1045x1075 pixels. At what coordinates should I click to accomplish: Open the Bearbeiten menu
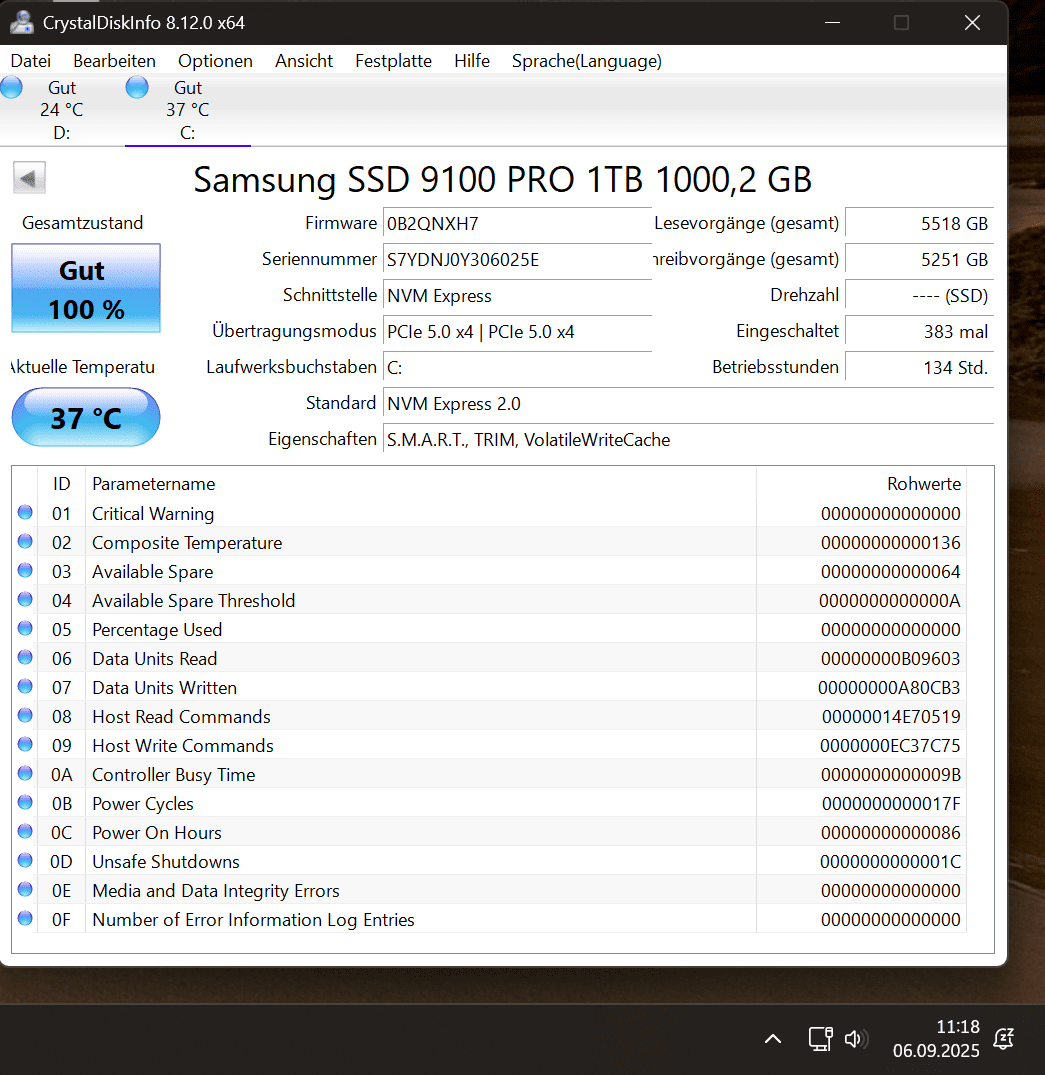point(115,61)
